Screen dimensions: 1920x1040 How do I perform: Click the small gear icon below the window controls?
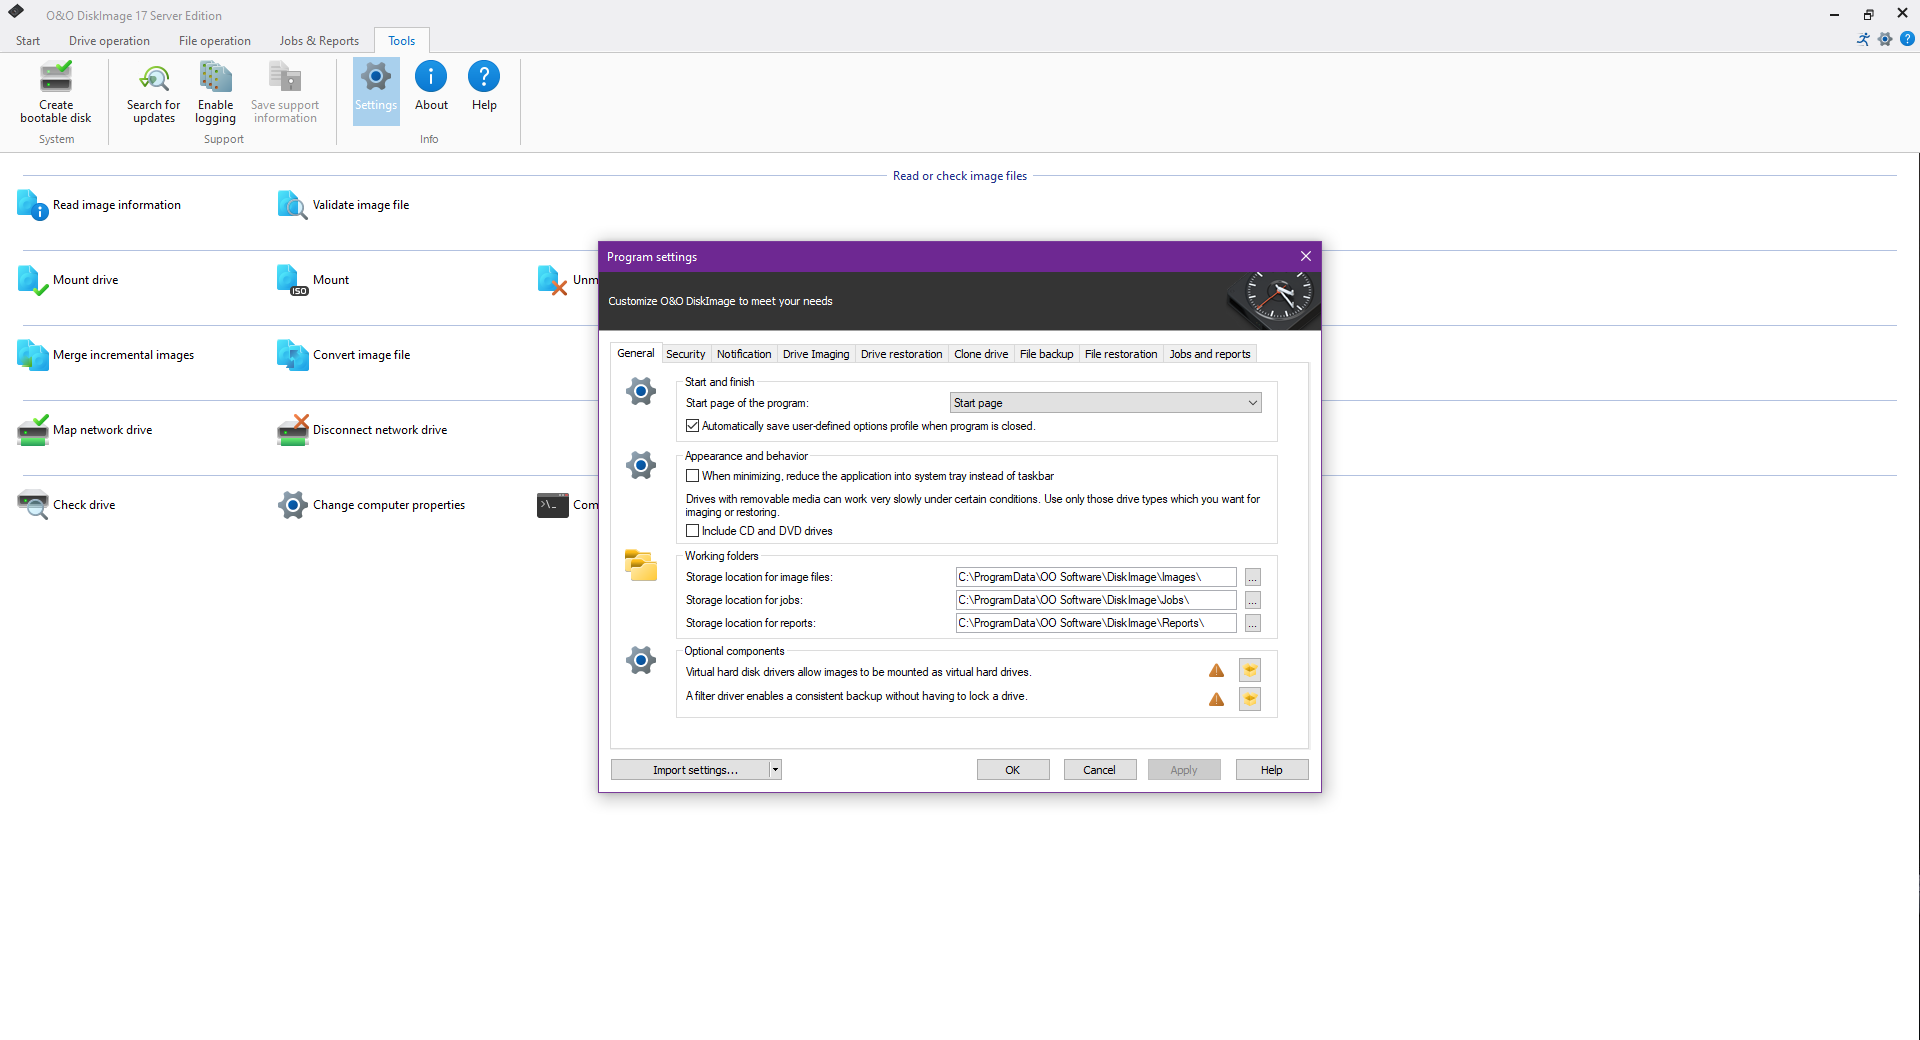point(1885,40)
